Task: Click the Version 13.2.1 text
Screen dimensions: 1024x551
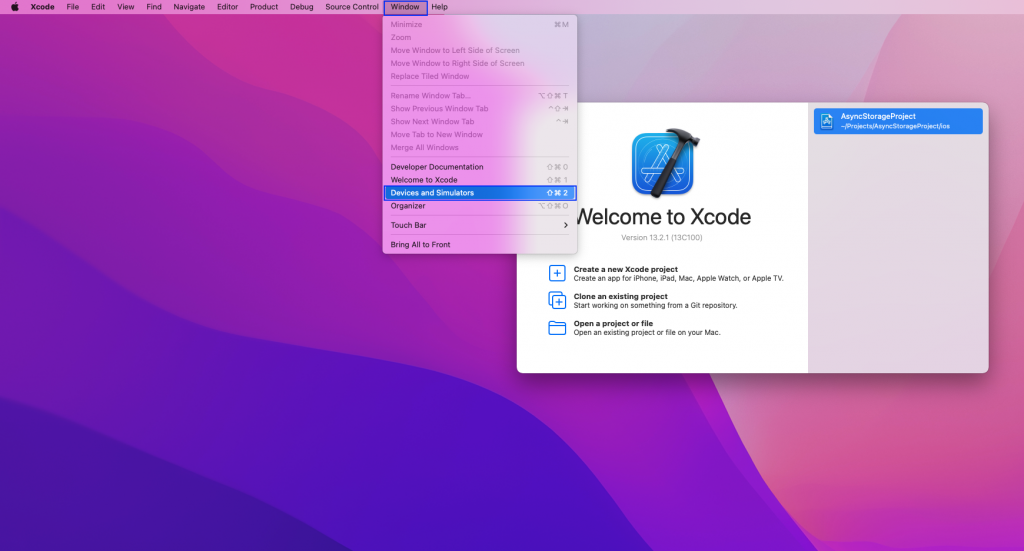Action: [662, 238]
